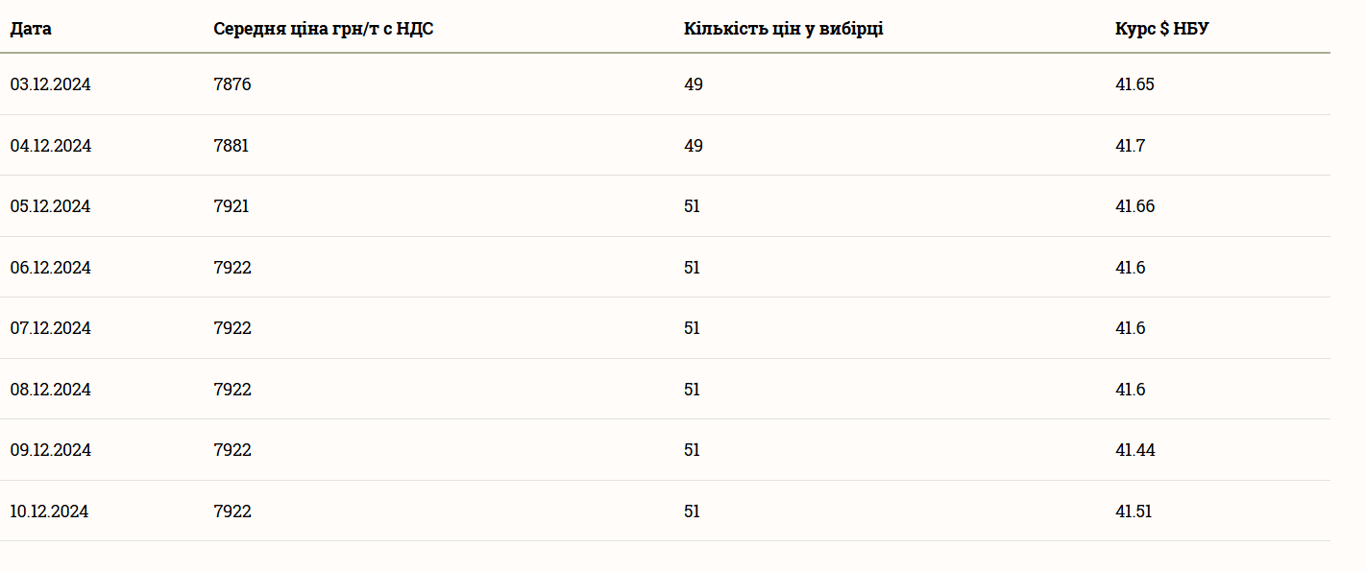Click the "Середня ціна грн/т с НДС" header
The width and height of the screenshot is (1366, 571).
pyautogui.click(x=323, y=29)
